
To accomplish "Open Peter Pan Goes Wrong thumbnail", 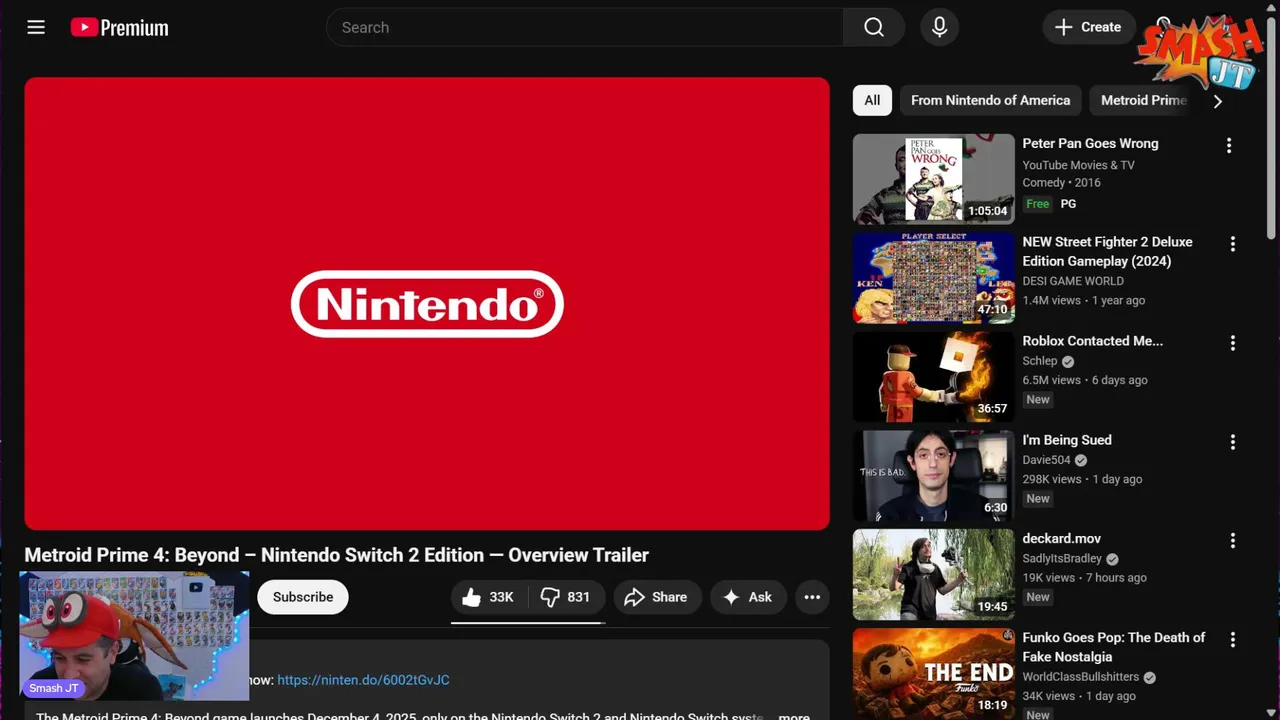I will [x=934, y=179].
